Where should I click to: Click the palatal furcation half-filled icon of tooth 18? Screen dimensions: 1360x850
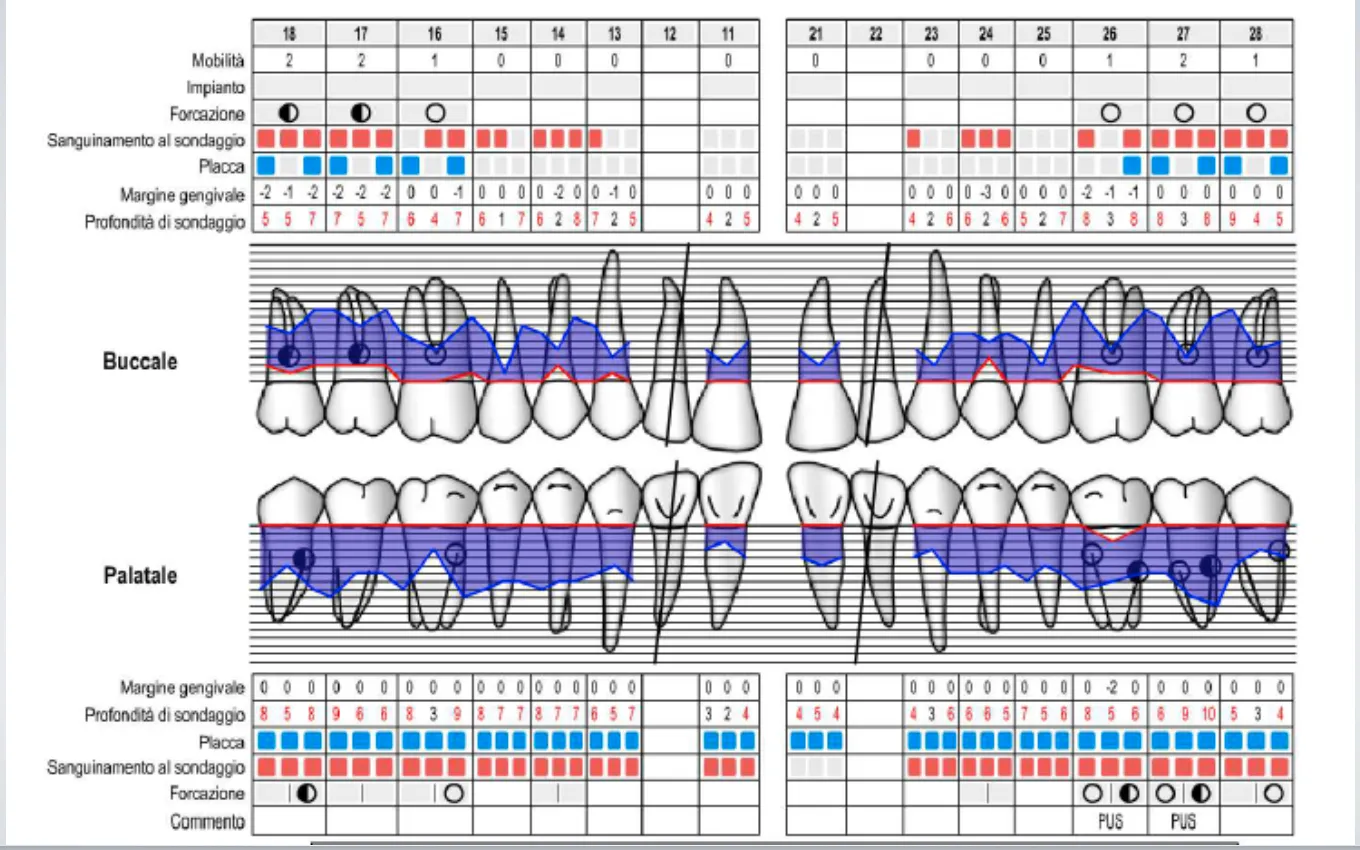pos(307,793)
